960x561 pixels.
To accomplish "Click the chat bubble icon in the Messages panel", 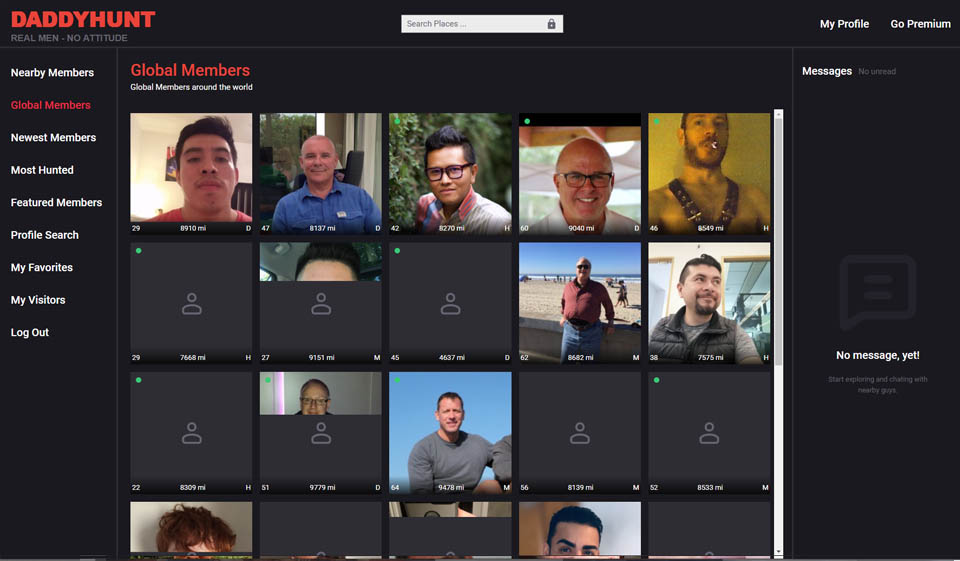I will [x=877, y=292].
